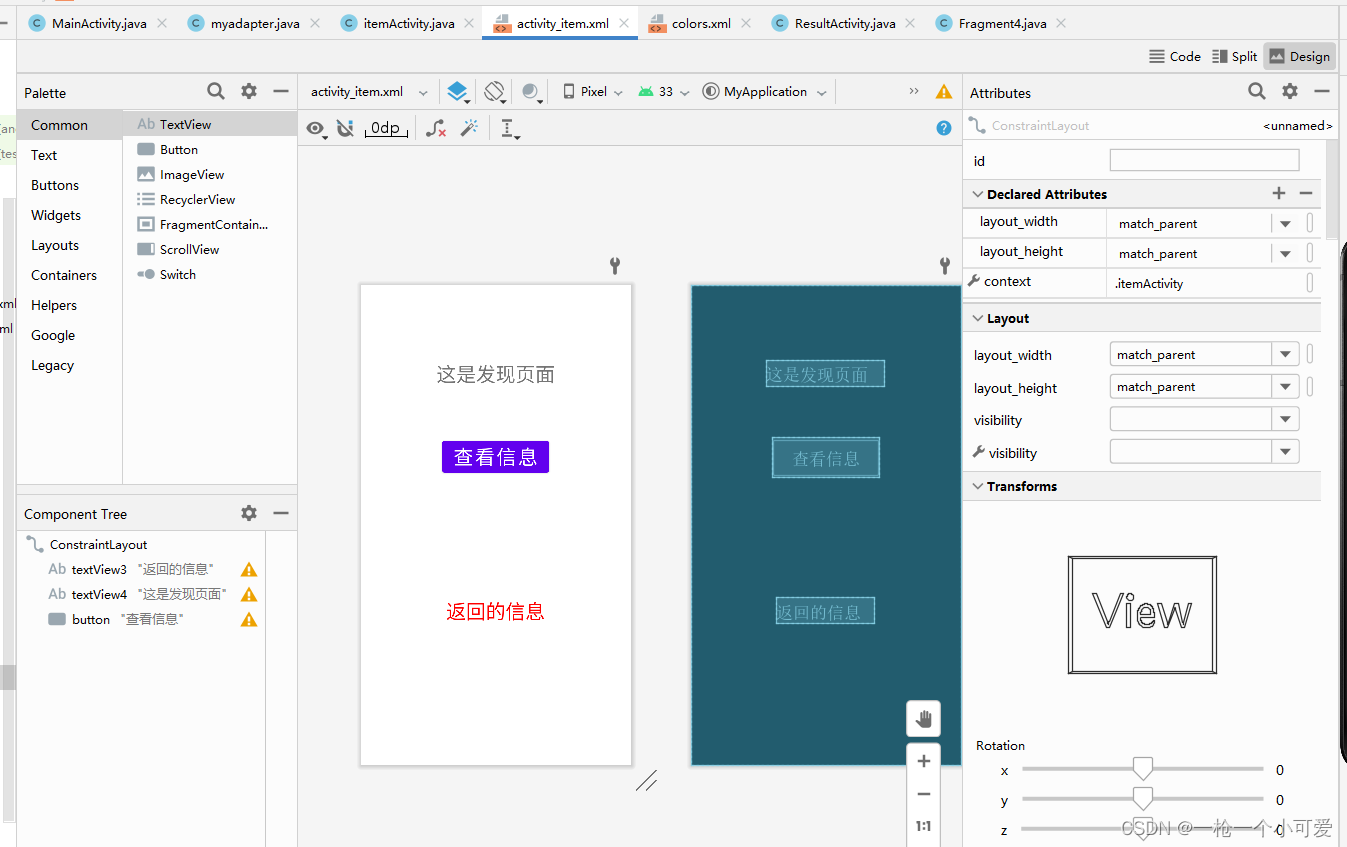Select Split view mode
This screenshot has width=1347, height=847.
1234,56
